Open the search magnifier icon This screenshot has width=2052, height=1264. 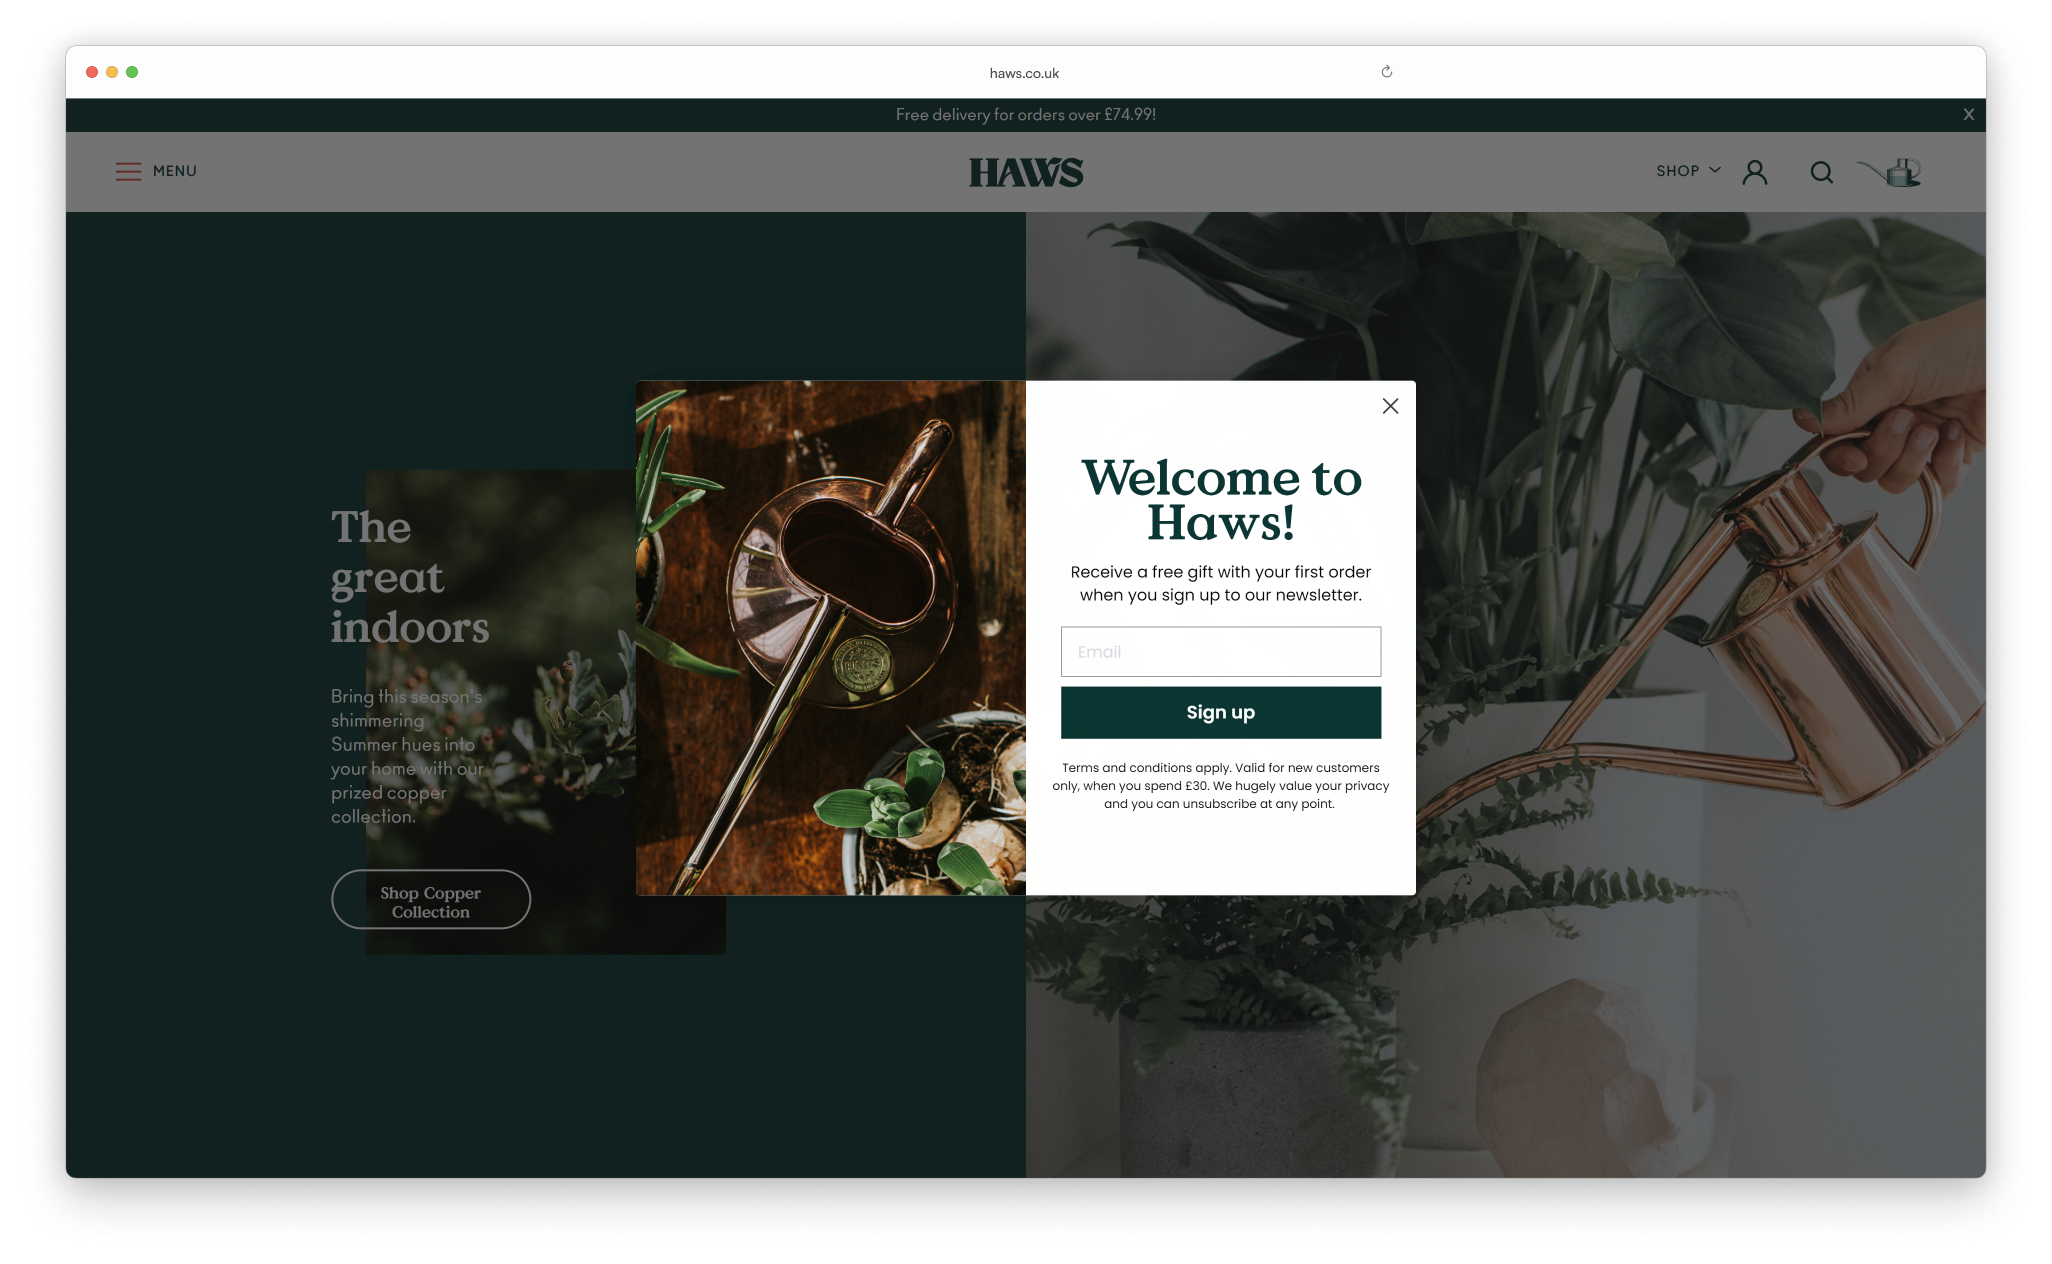coord(1822,172)
